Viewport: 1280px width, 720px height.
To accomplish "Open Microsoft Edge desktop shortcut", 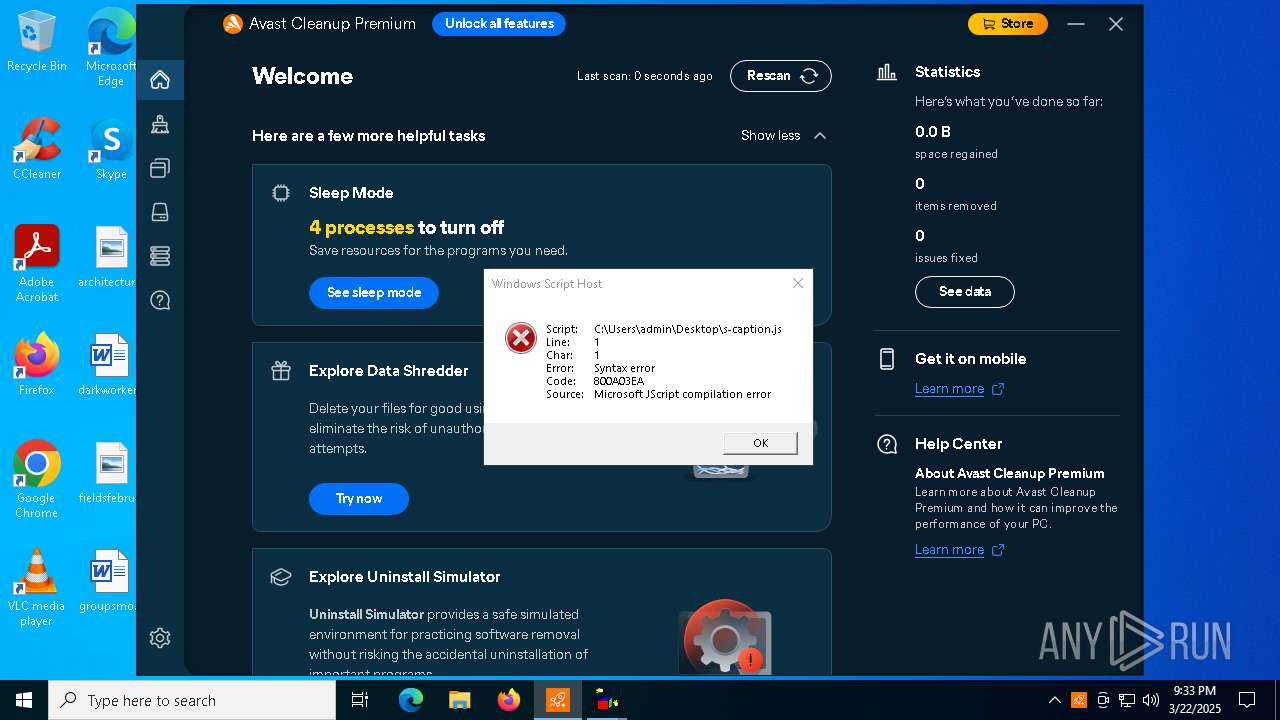I will coord(111,48).
